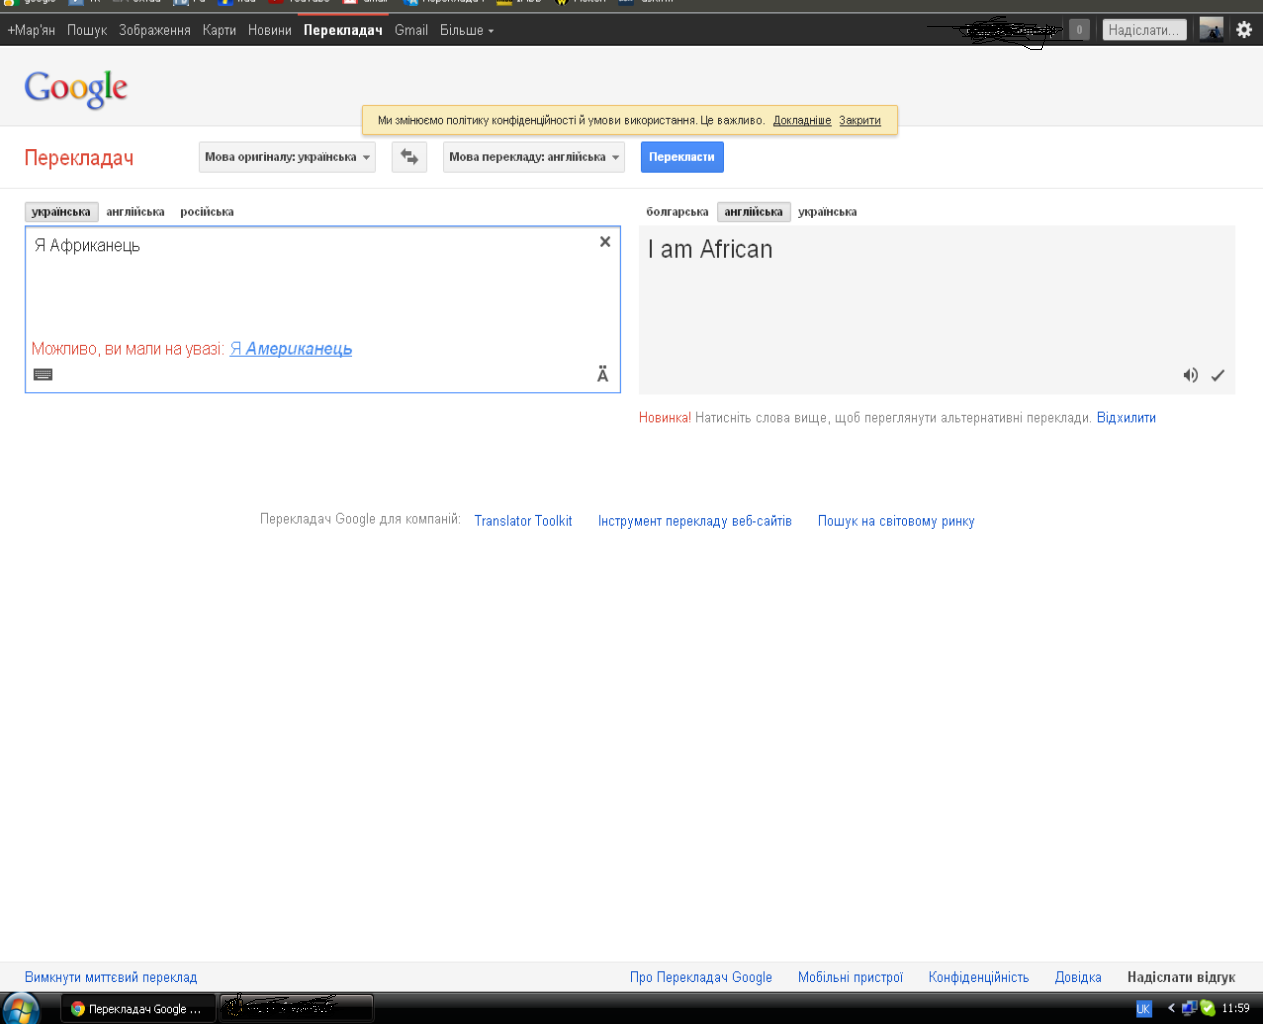1280x1024 pixels.
Task: Click the Google logo
Action: (76, 88)
